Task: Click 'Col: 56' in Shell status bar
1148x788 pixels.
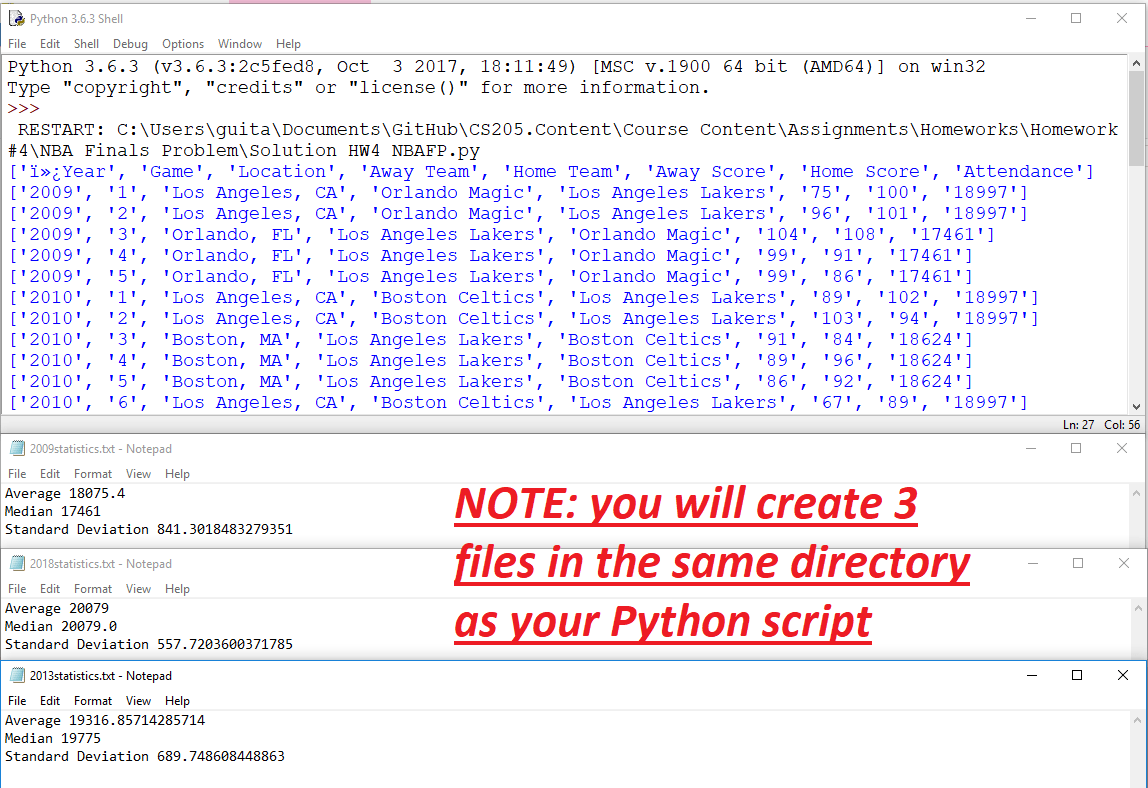Action: 1122,425
